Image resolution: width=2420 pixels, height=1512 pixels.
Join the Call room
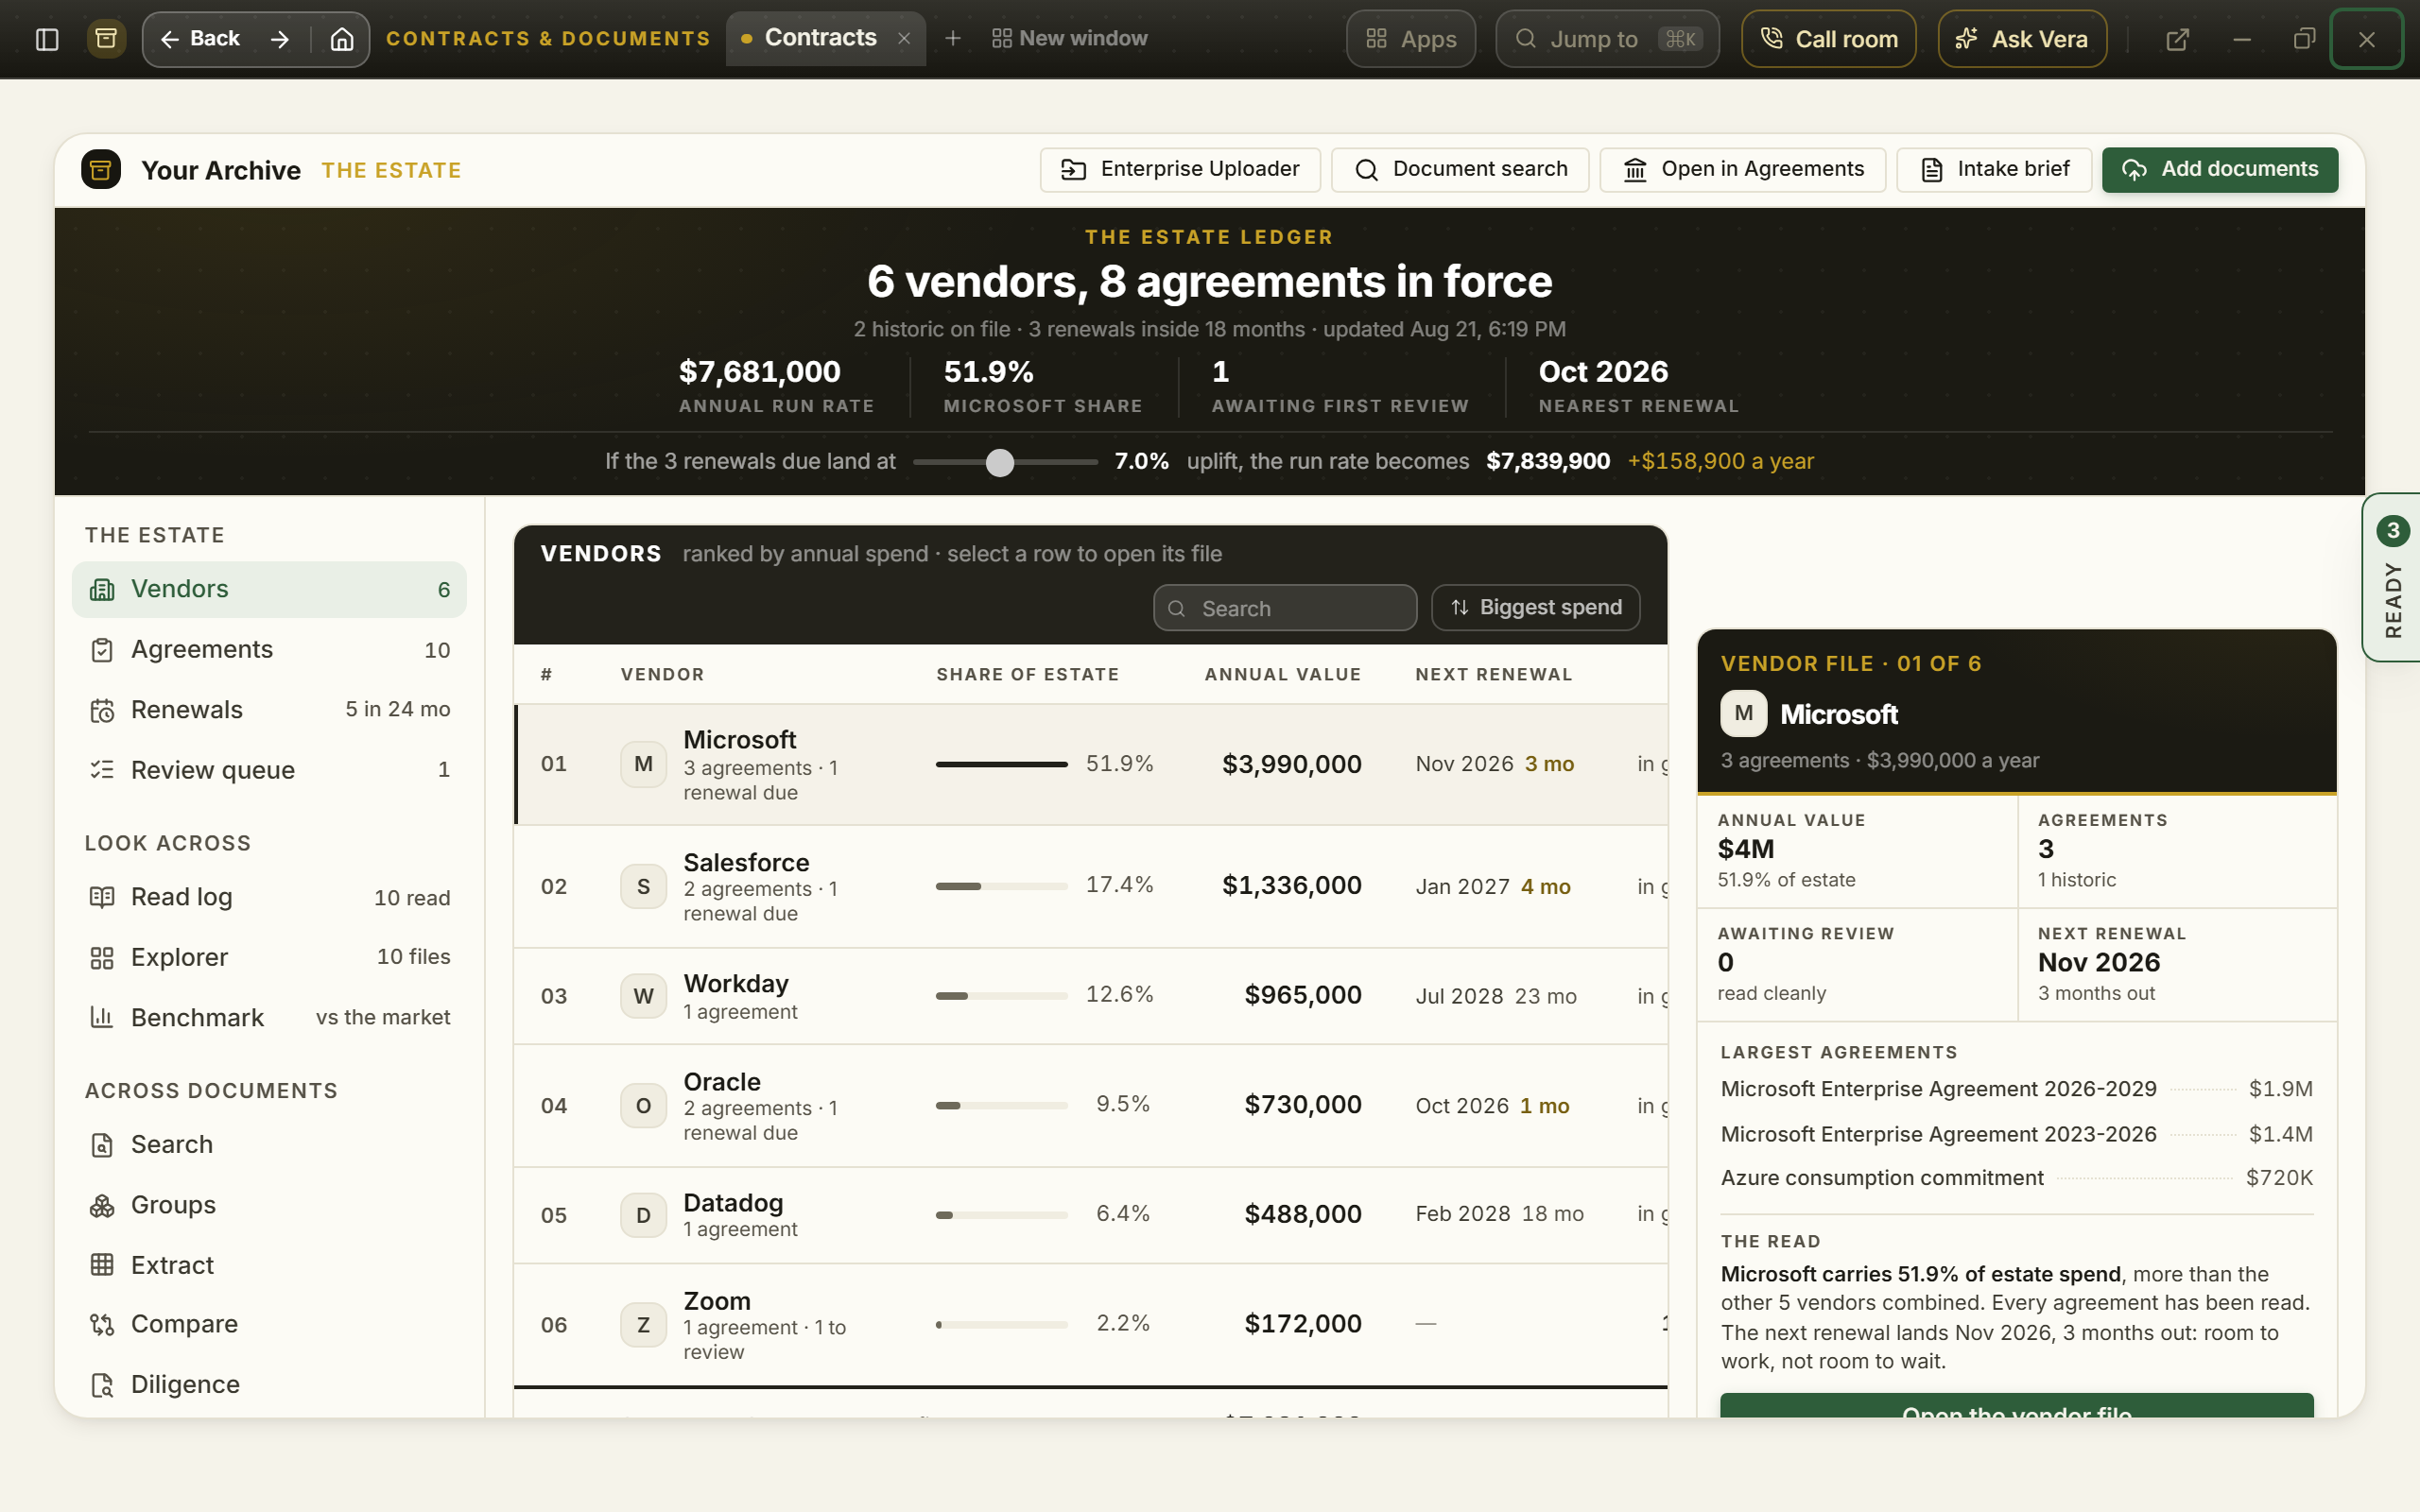[1828, 39]
